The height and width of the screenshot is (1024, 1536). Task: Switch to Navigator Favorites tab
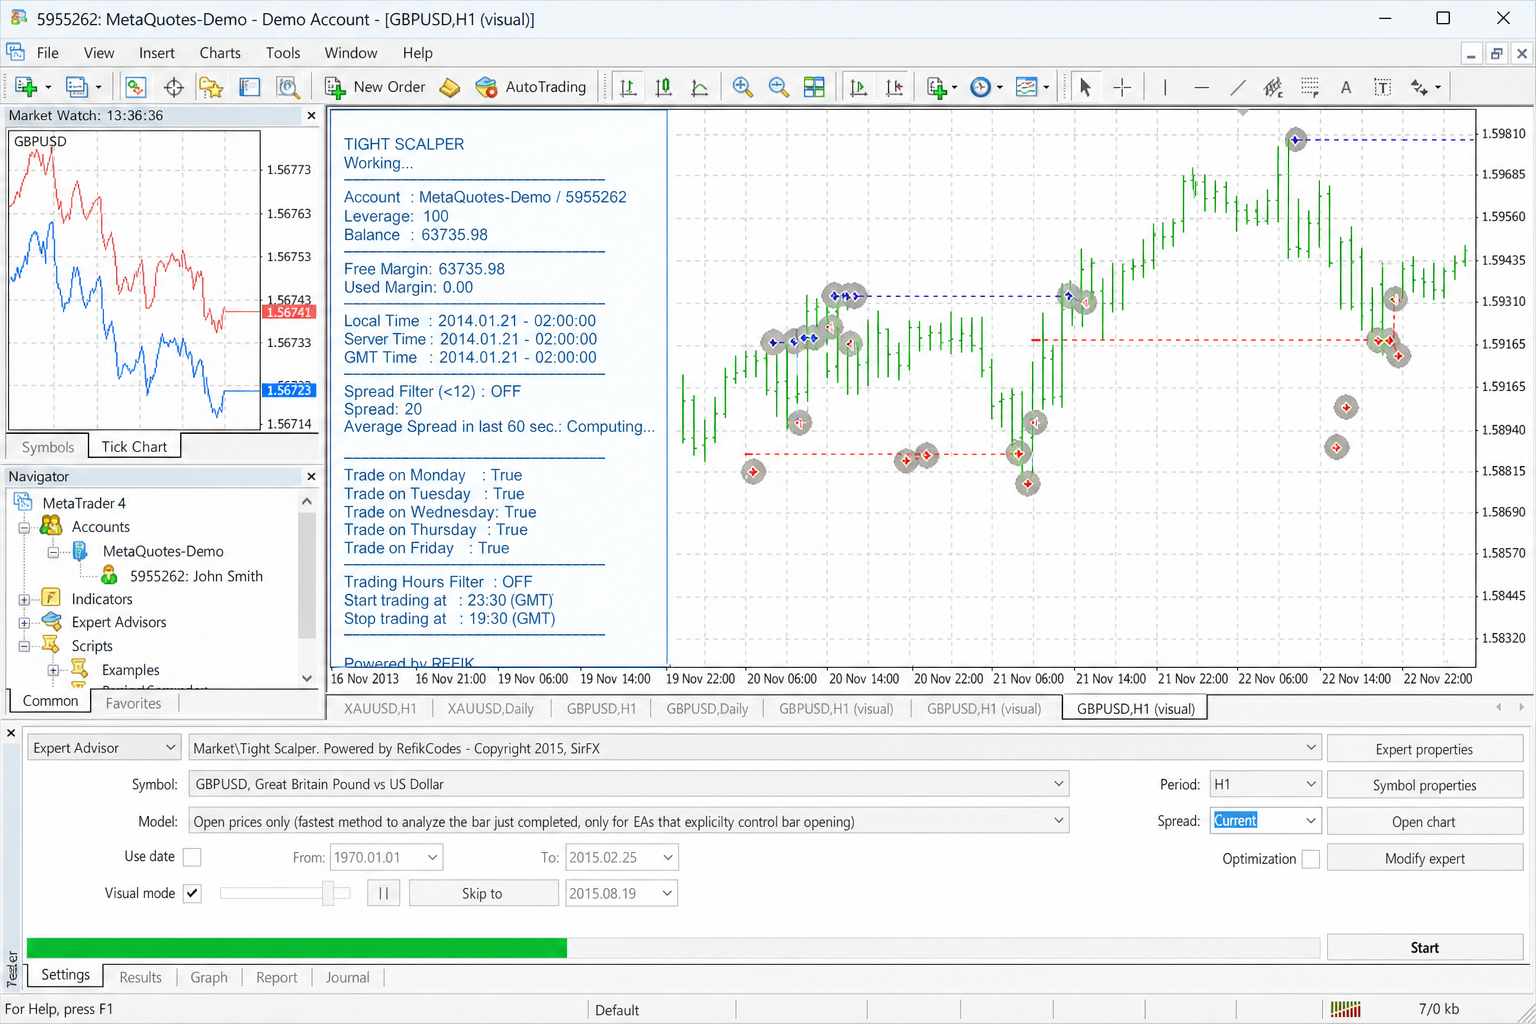pos(133,703)
